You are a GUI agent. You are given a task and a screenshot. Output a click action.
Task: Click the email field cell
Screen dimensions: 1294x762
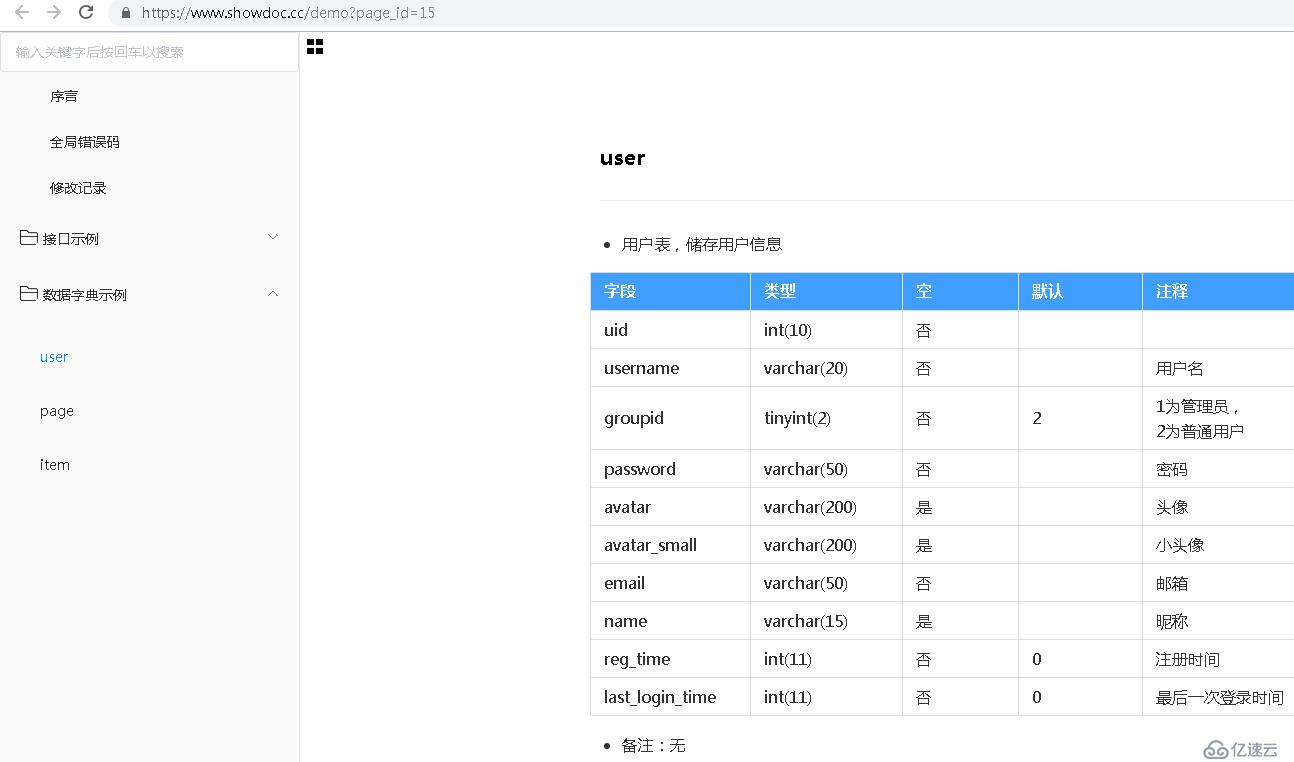pyautogui.click(x=671, y=583)
